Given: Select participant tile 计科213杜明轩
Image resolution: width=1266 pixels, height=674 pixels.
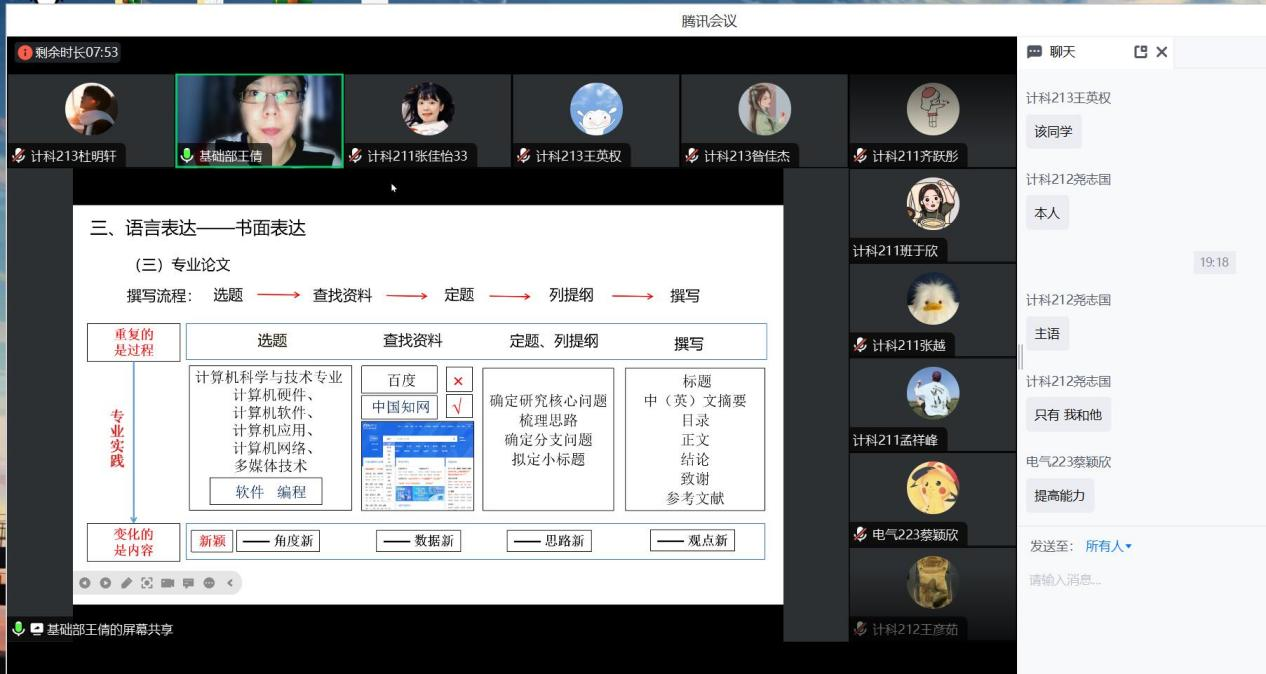Looking at the screenshot, I should tap(91, 120).
